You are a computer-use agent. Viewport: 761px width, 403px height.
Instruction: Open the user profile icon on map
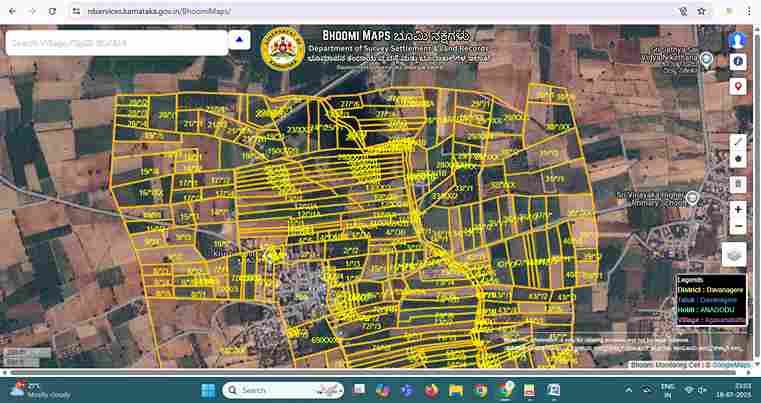(738, 40)
